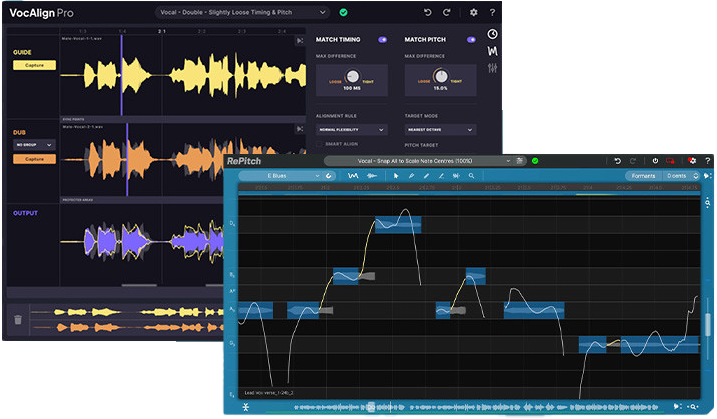The image size is (717, 419).
Task: Click Guide waveform zoom-to-fit icon
Action: pos(300,41)
